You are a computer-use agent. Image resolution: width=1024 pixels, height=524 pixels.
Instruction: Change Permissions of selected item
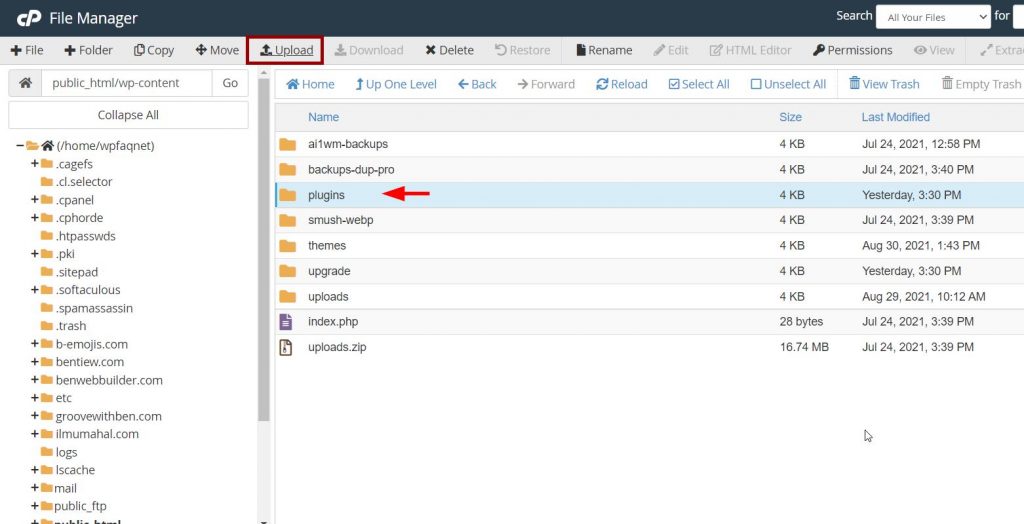[x=852, y=50]
